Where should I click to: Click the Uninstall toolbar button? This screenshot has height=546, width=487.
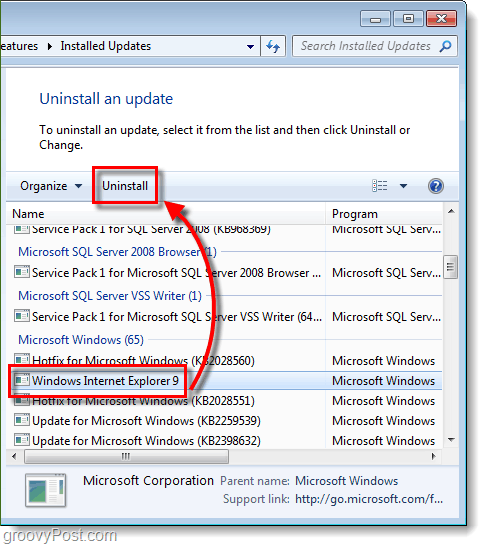point(125,186)
